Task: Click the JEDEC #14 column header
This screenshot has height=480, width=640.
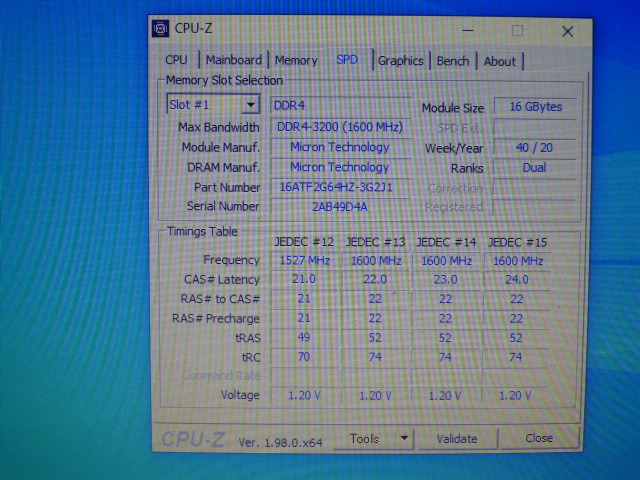Action: pos(446,242)
